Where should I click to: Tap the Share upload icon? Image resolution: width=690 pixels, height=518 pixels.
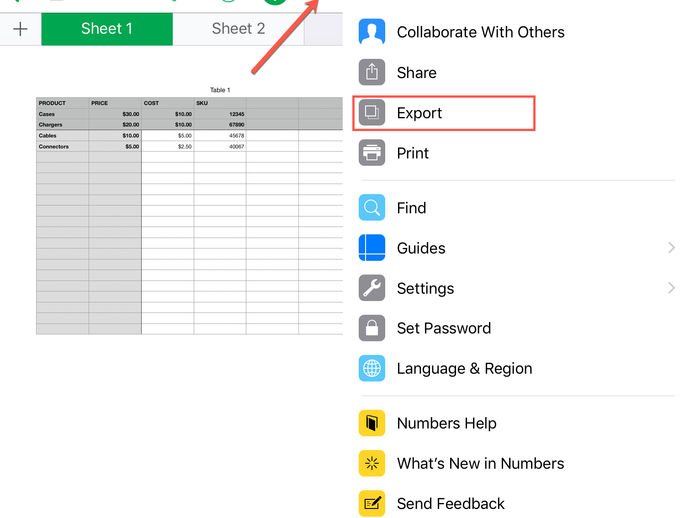click(x=372, y=72)
